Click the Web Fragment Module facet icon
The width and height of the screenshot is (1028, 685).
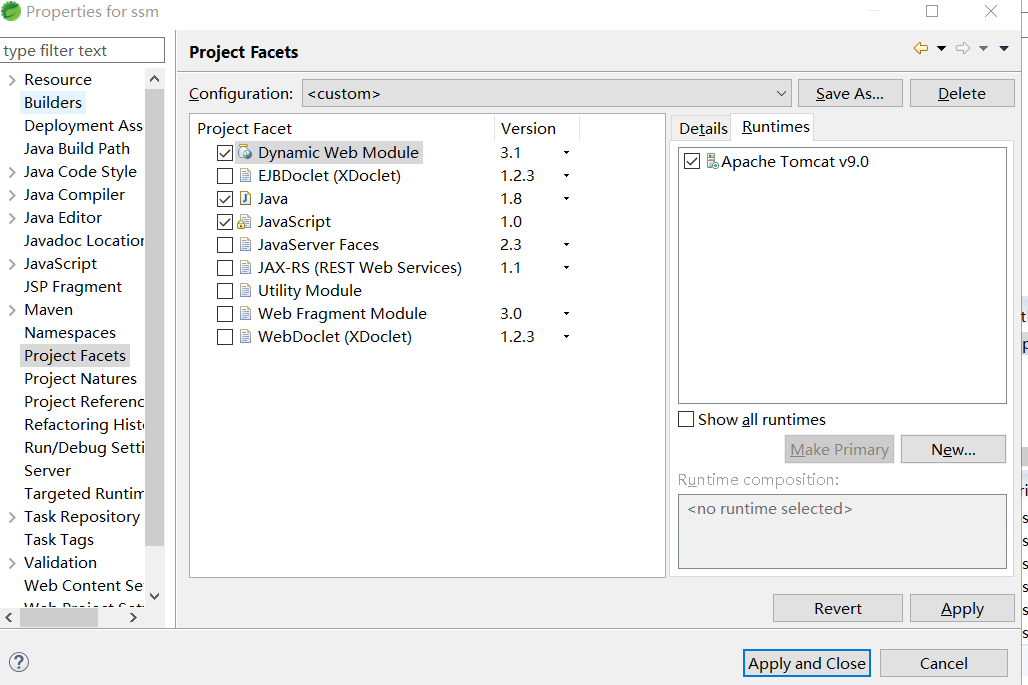pos(245,313)
